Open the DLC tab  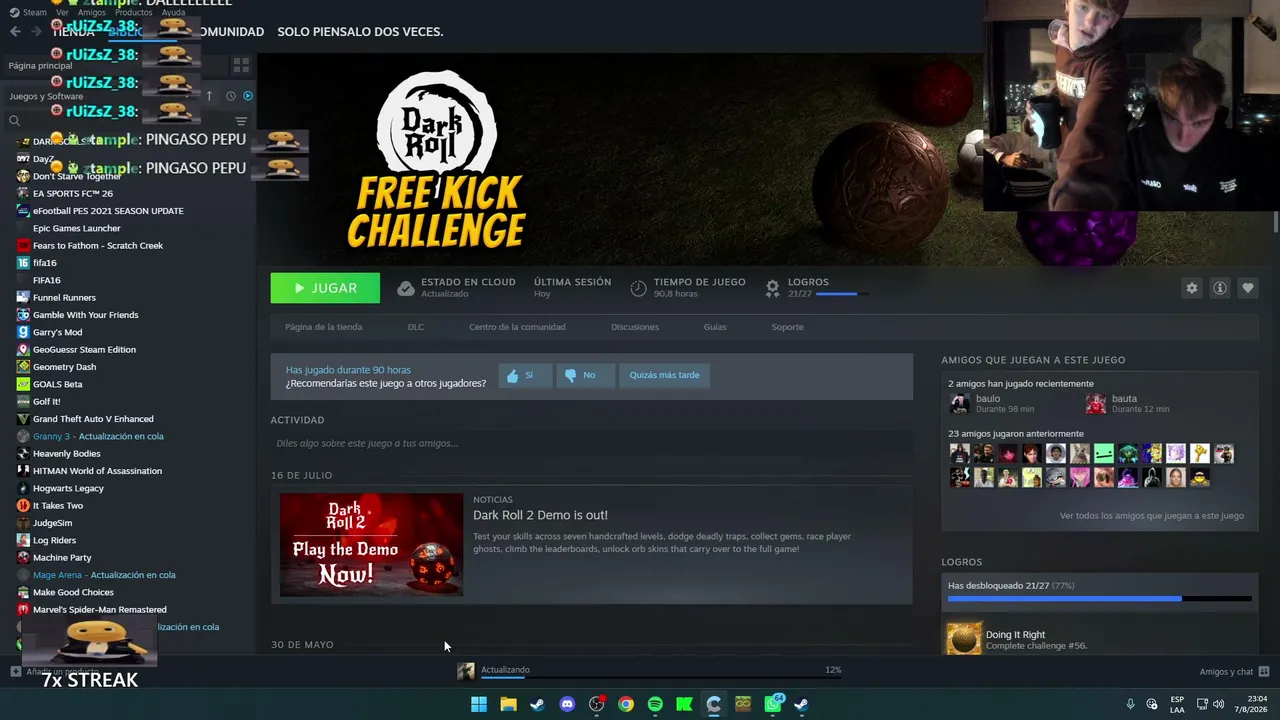(x=416, y=327)
